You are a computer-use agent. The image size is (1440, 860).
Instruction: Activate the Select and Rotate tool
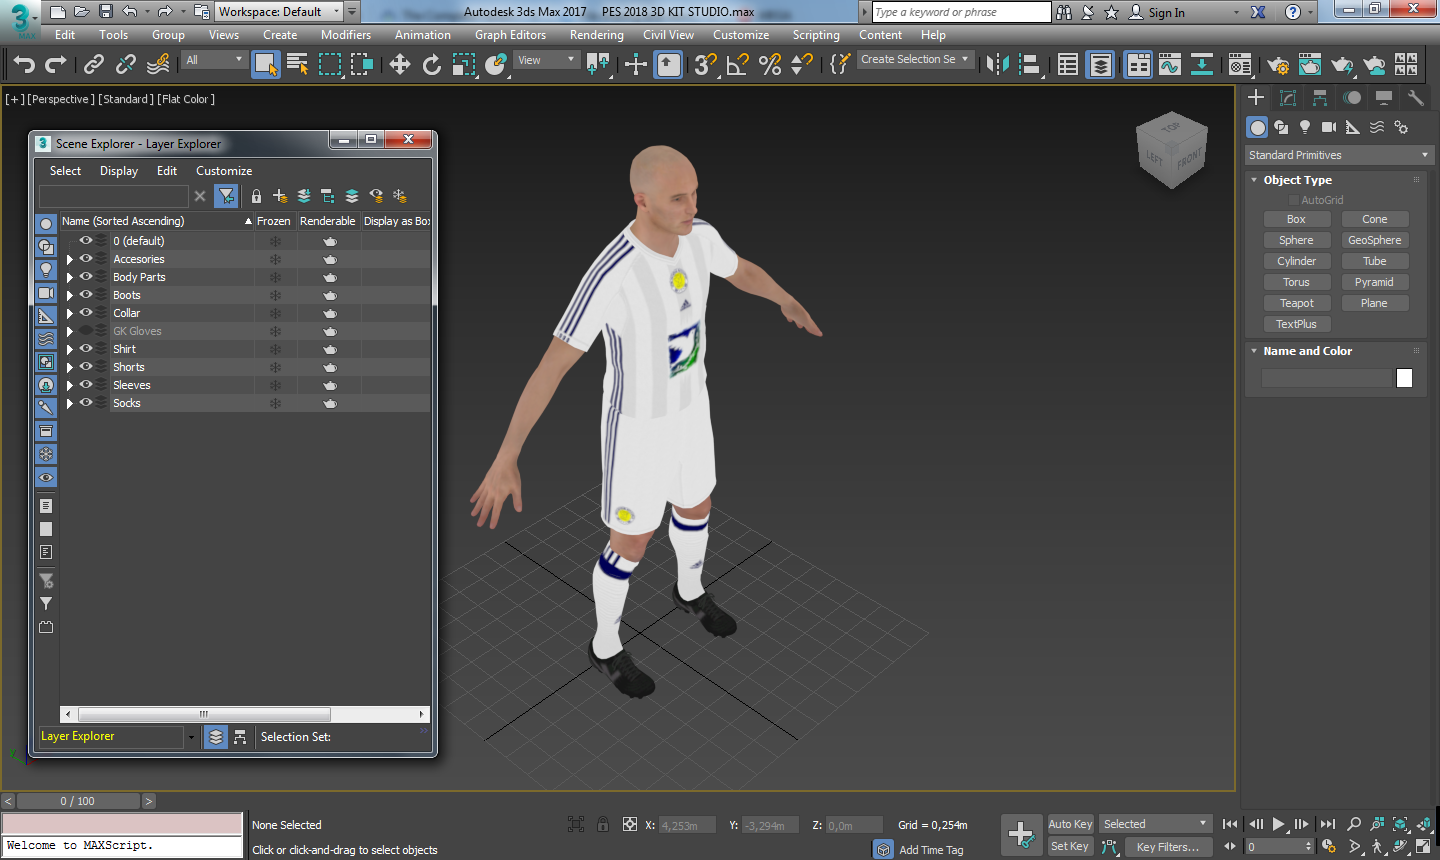coord(432,63)
